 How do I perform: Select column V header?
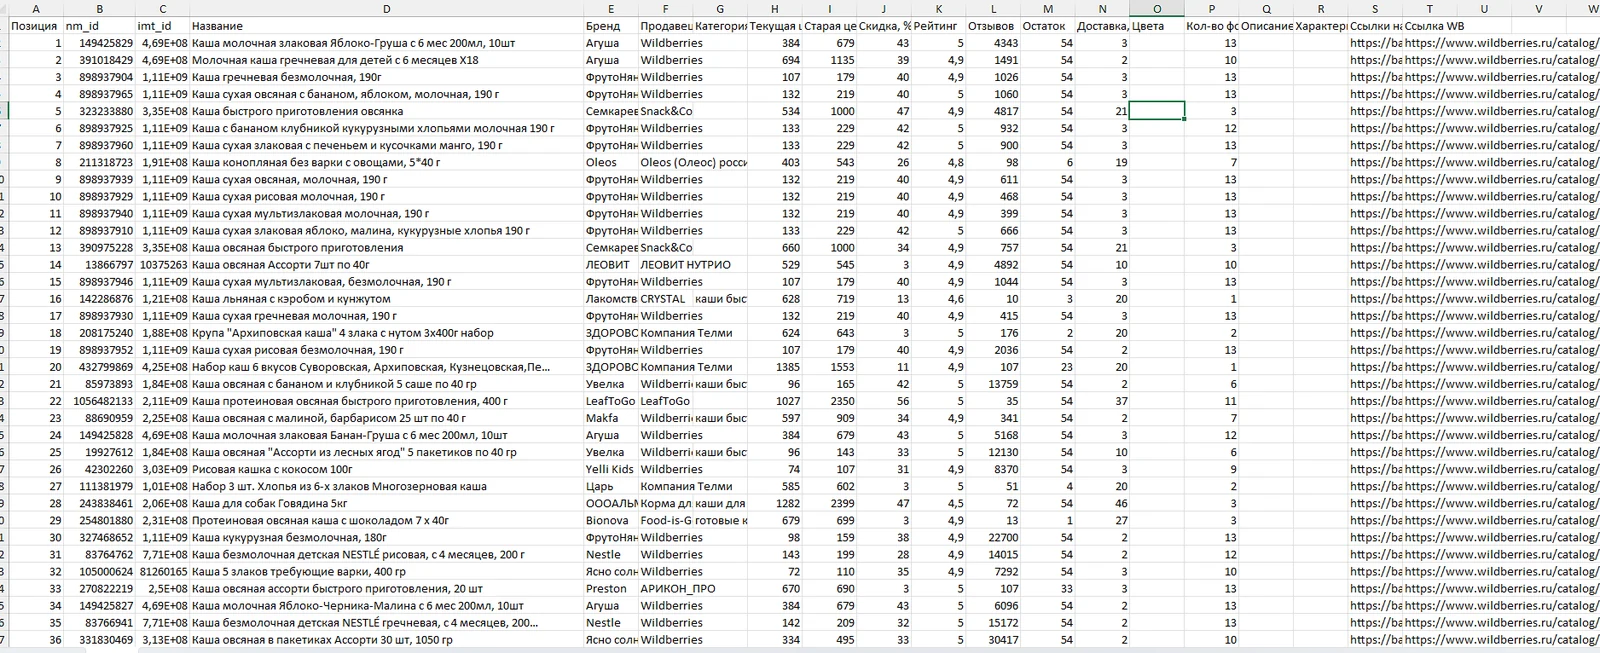(1539, 9)
